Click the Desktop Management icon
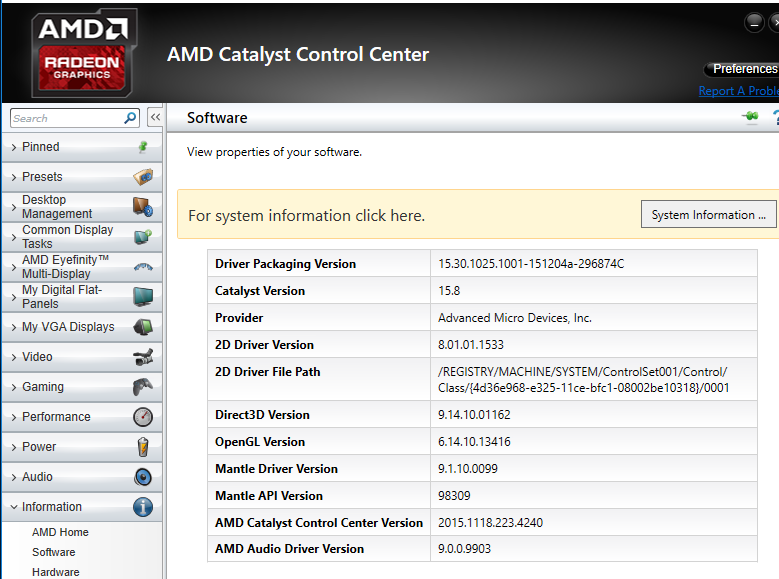This screenshot has width=779, height=579. pyautogui.click(x=143, y=207)
